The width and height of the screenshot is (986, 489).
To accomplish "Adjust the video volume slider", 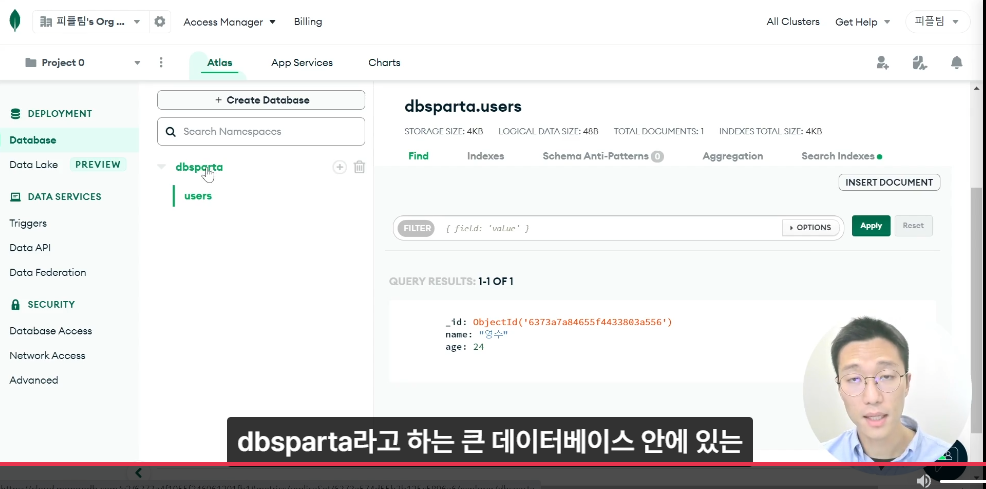I will 962,481.
